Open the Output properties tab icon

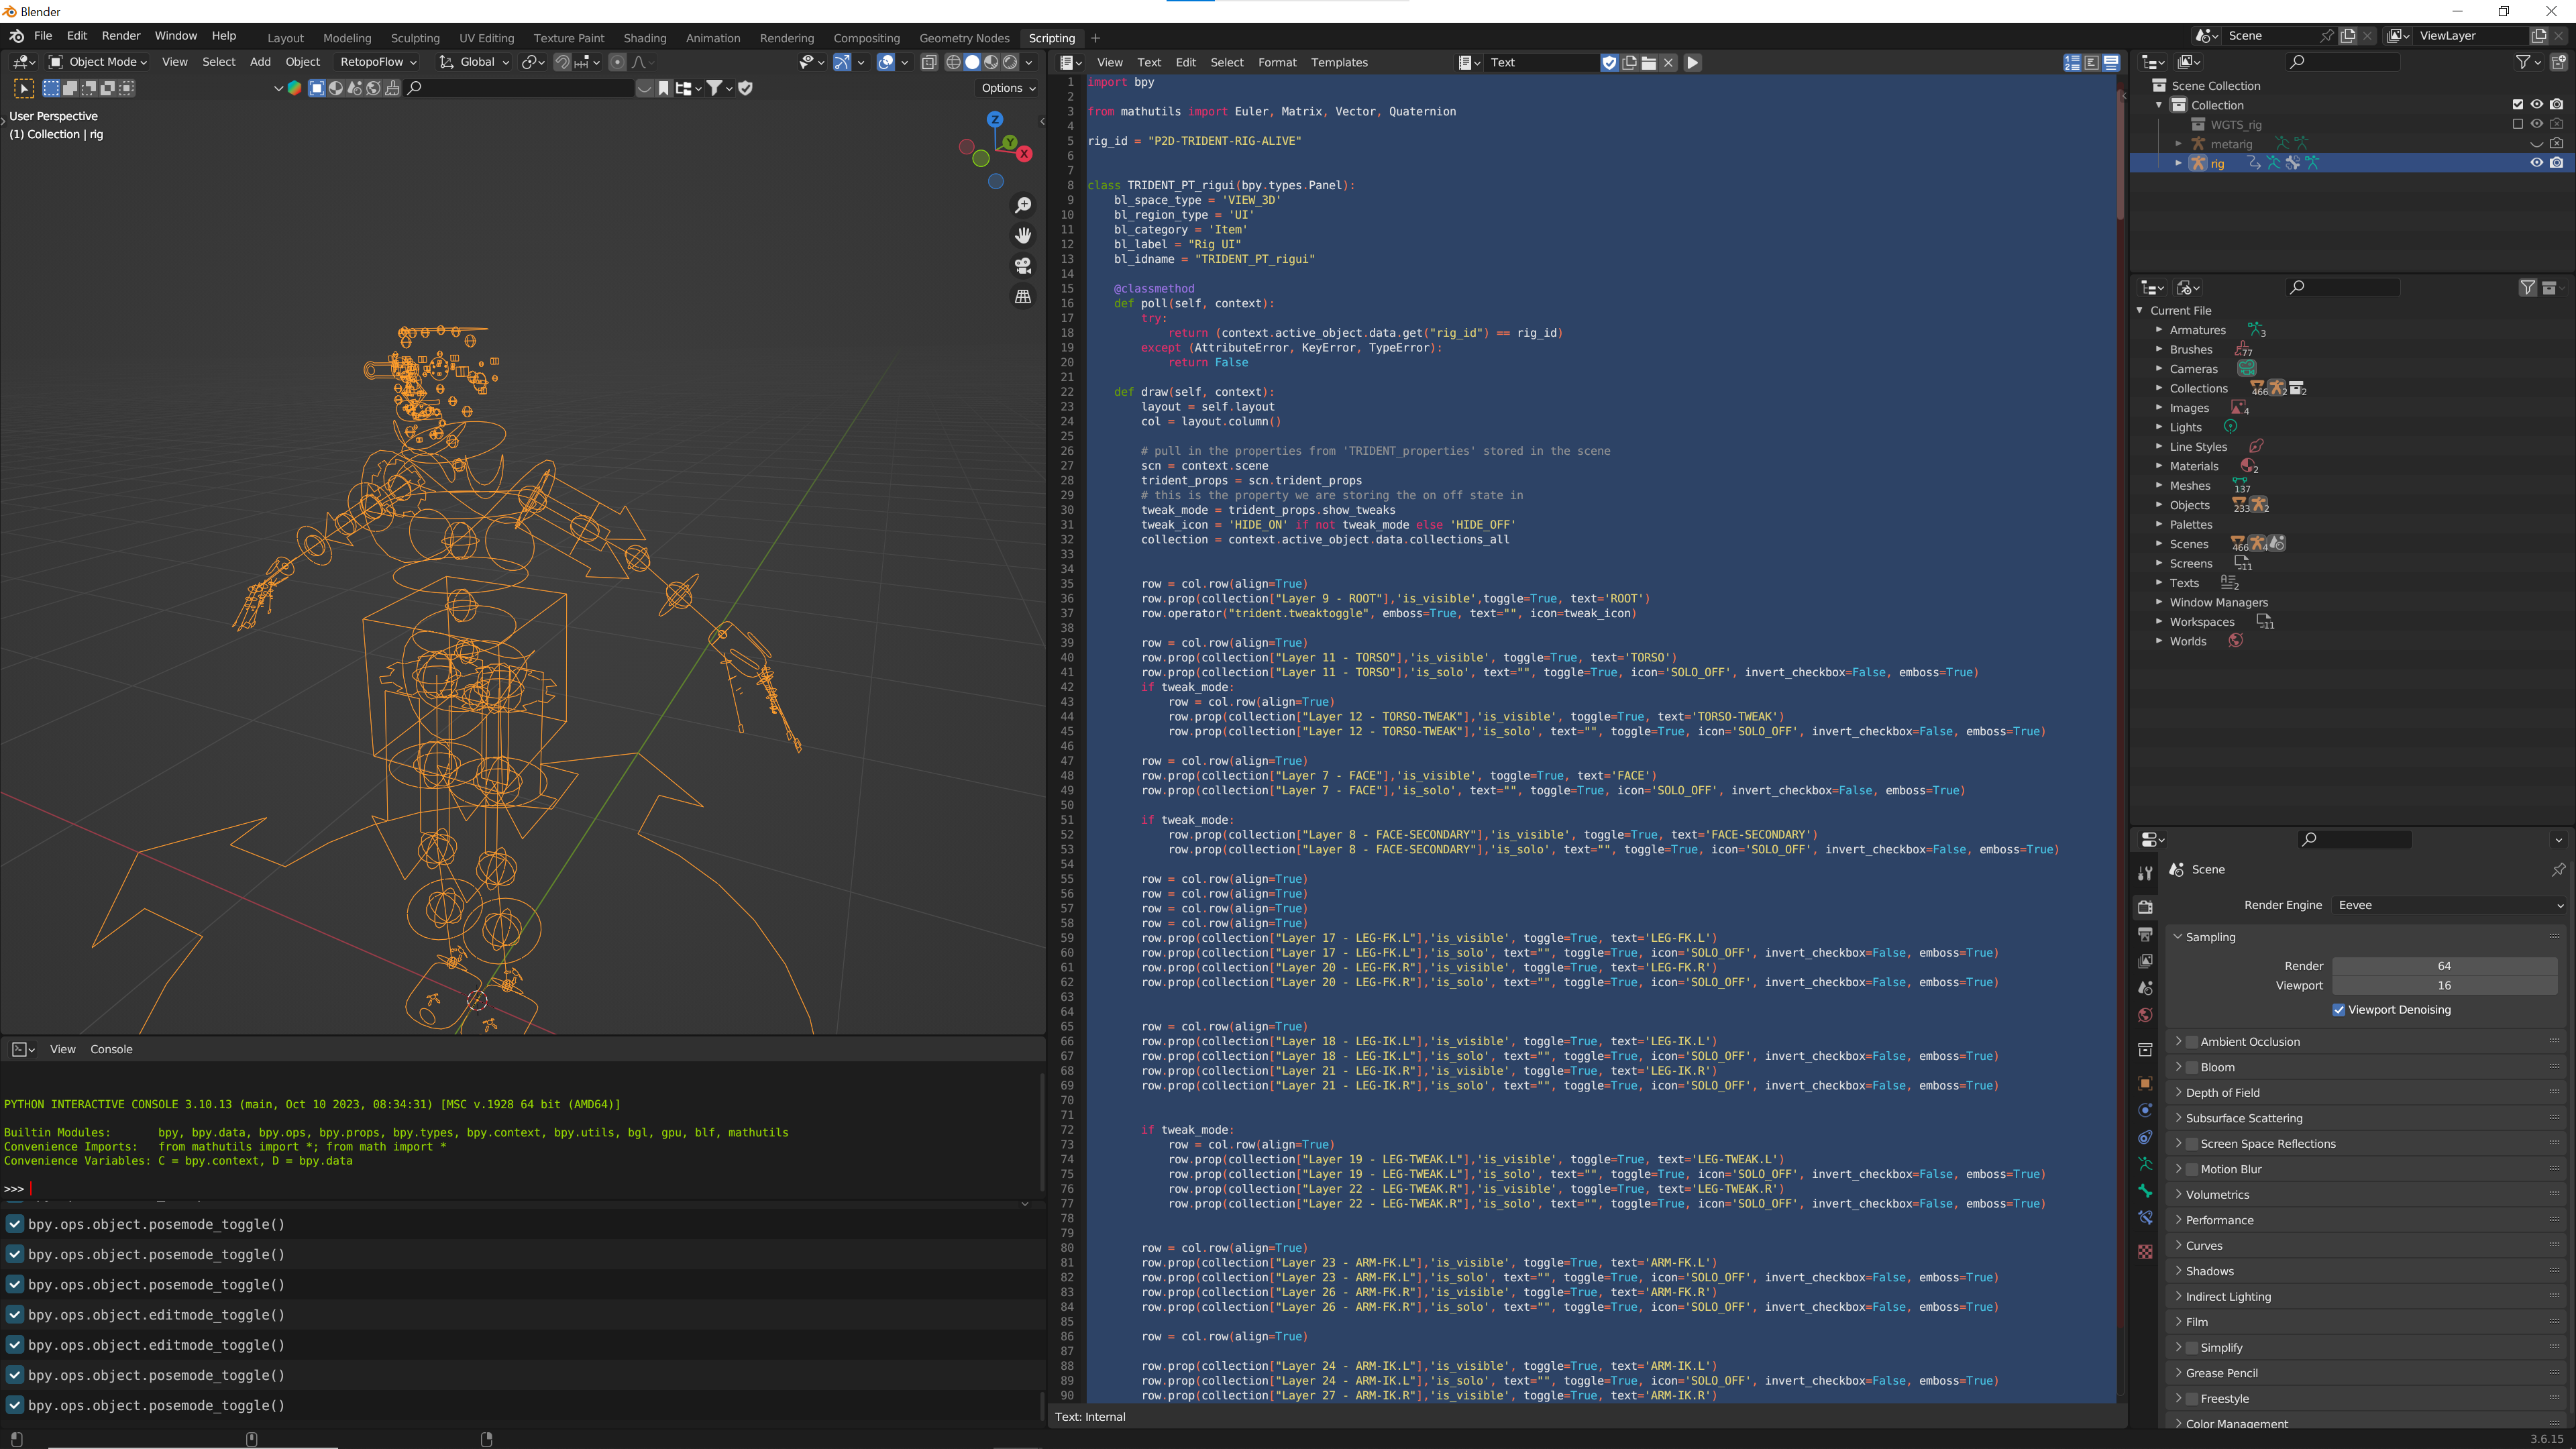click(x=2145, y=934)
